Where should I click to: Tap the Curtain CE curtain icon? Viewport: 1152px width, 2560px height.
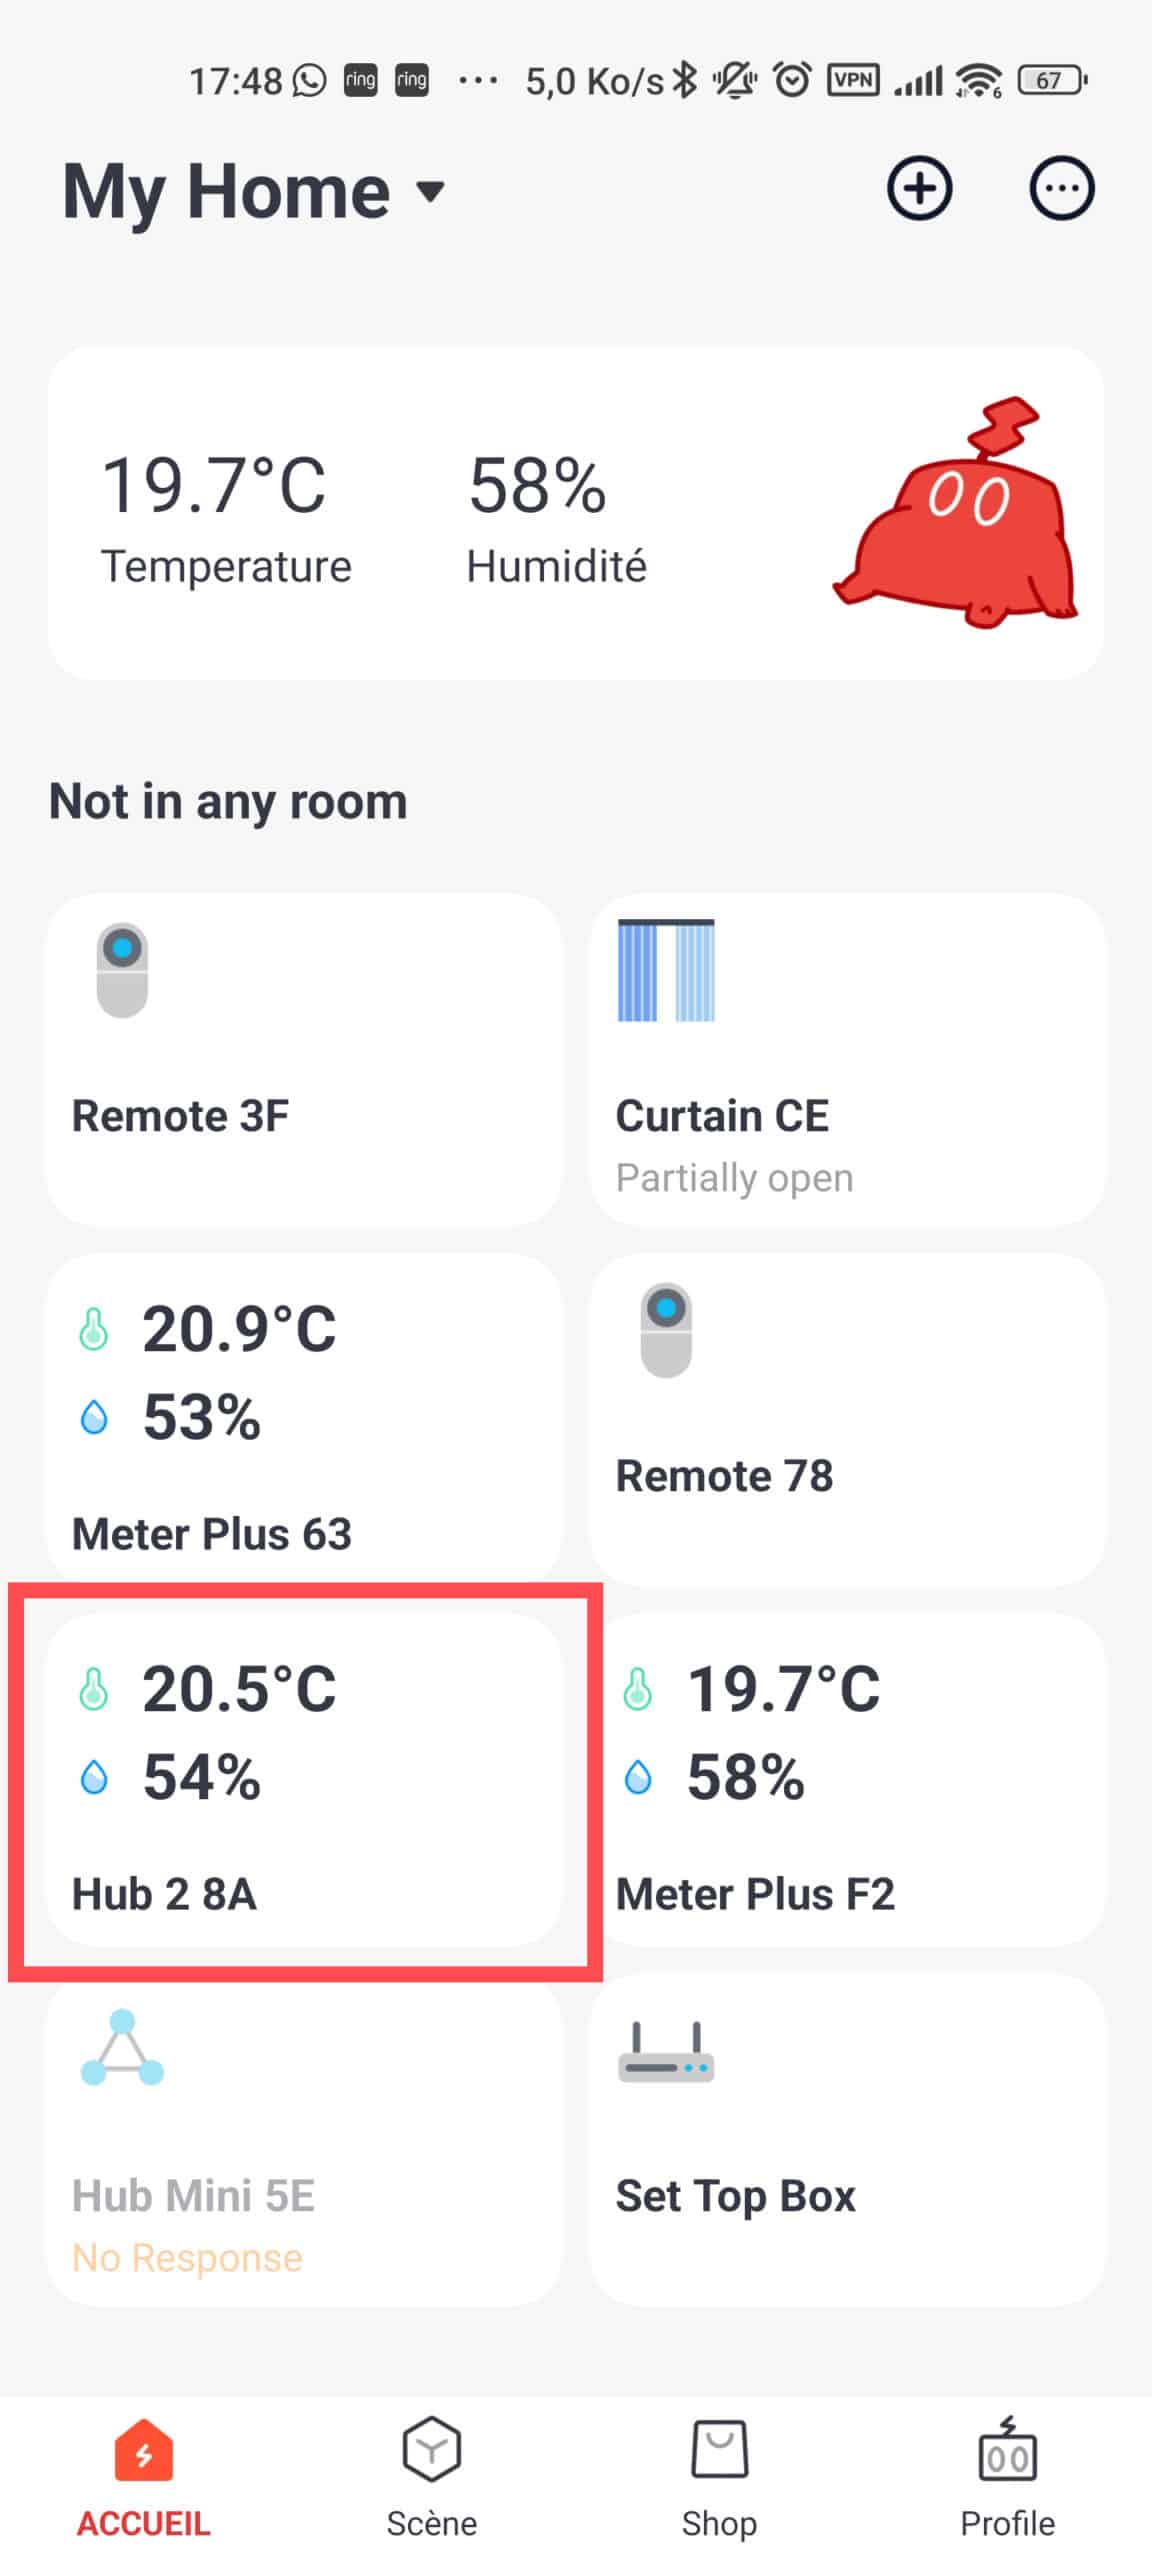click(x=666, y=970)
